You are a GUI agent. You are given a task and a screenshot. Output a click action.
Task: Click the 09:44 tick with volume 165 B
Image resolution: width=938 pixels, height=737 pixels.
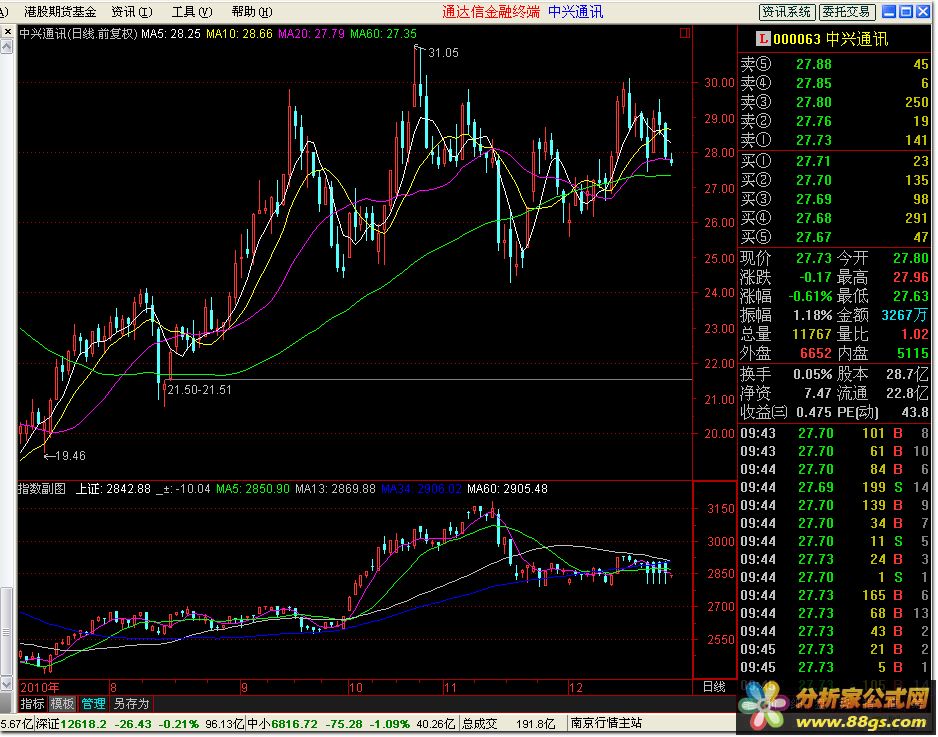coord(834,596)
